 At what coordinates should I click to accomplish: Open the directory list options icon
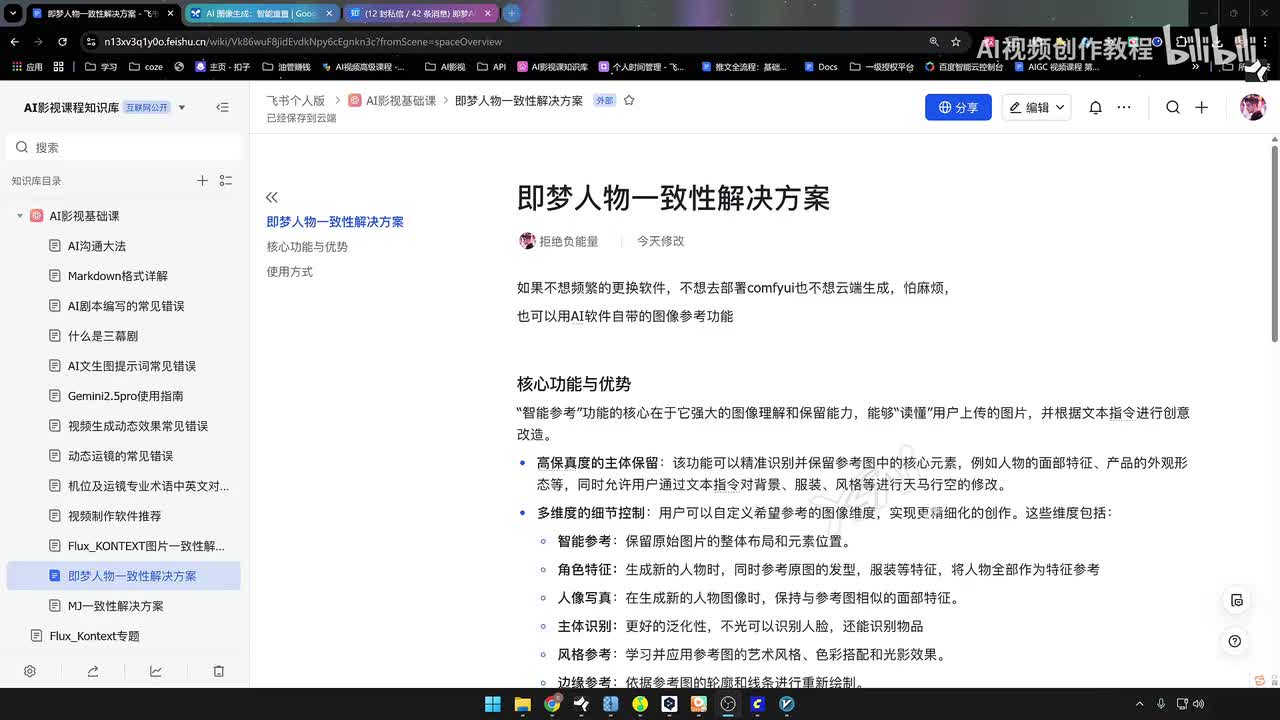pyautogui.click(x=226, y=180)
